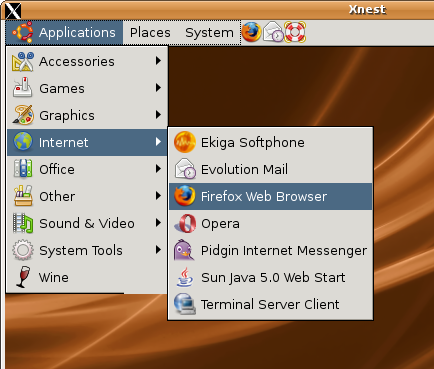Click the System Tools gear icon
434x369 pixels.
[x=23, y=250]
